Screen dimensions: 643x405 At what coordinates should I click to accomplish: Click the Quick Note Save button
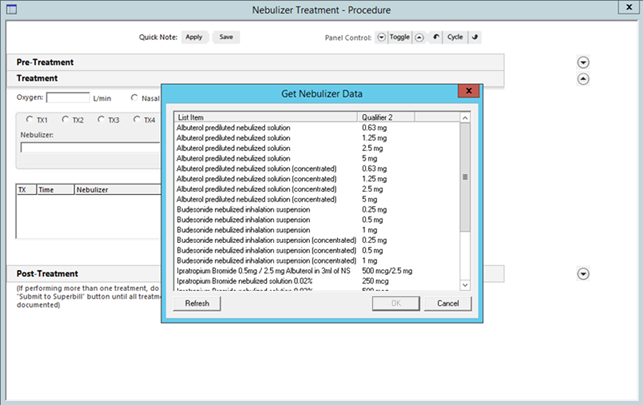226,37
